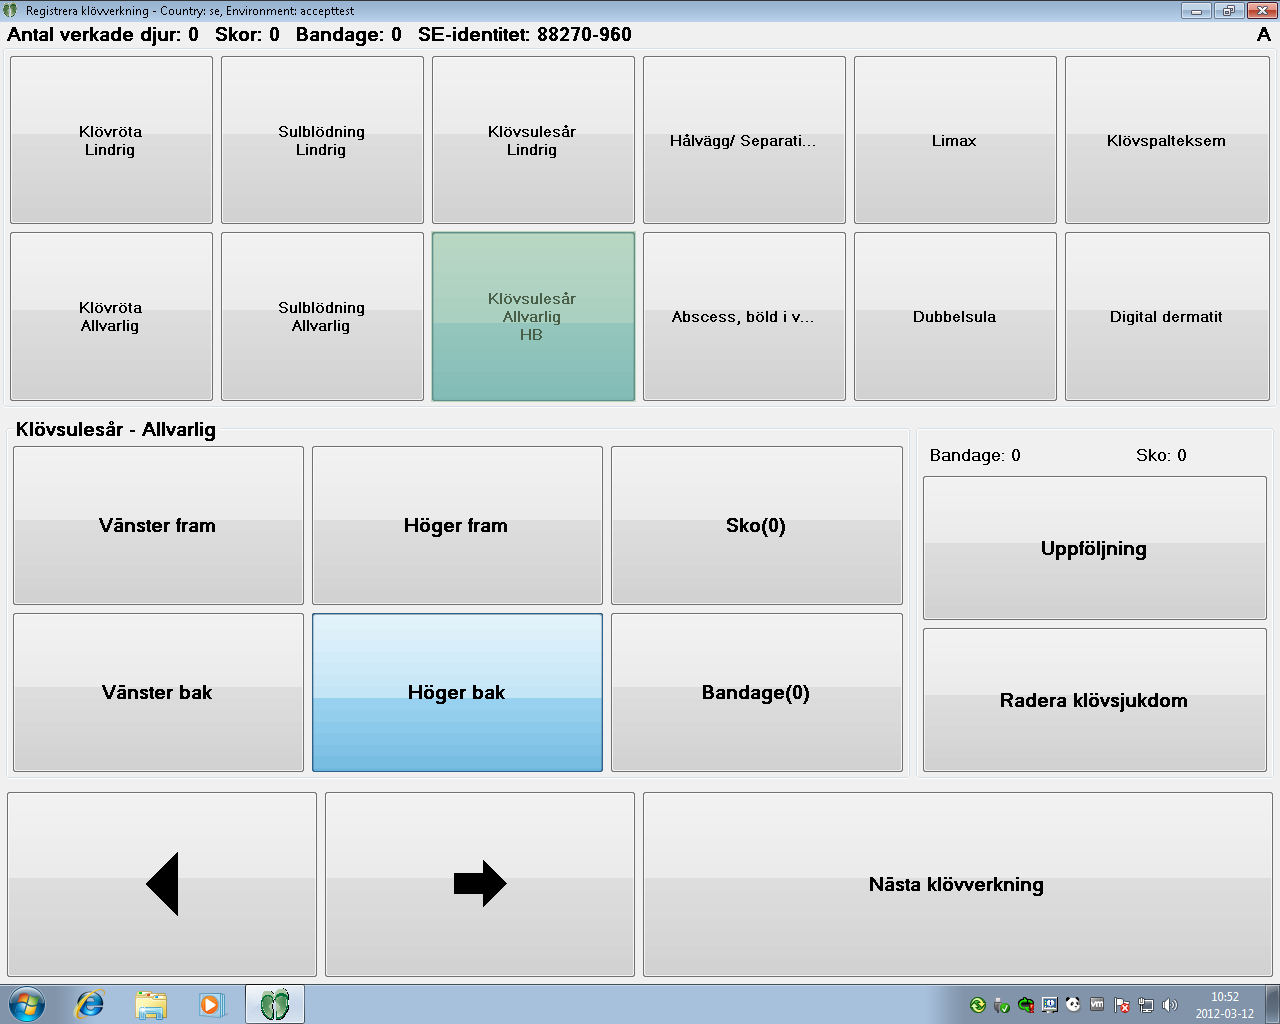Toggle Vänster fram leg

pos(158,526)
